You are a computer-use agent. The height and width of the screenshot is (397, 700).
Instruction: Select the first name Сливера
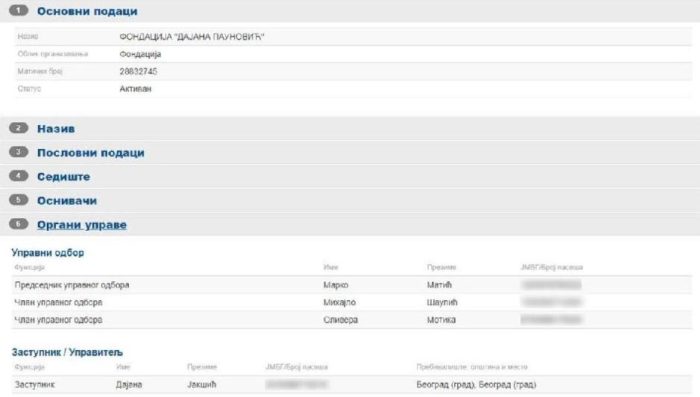[341, 320]
